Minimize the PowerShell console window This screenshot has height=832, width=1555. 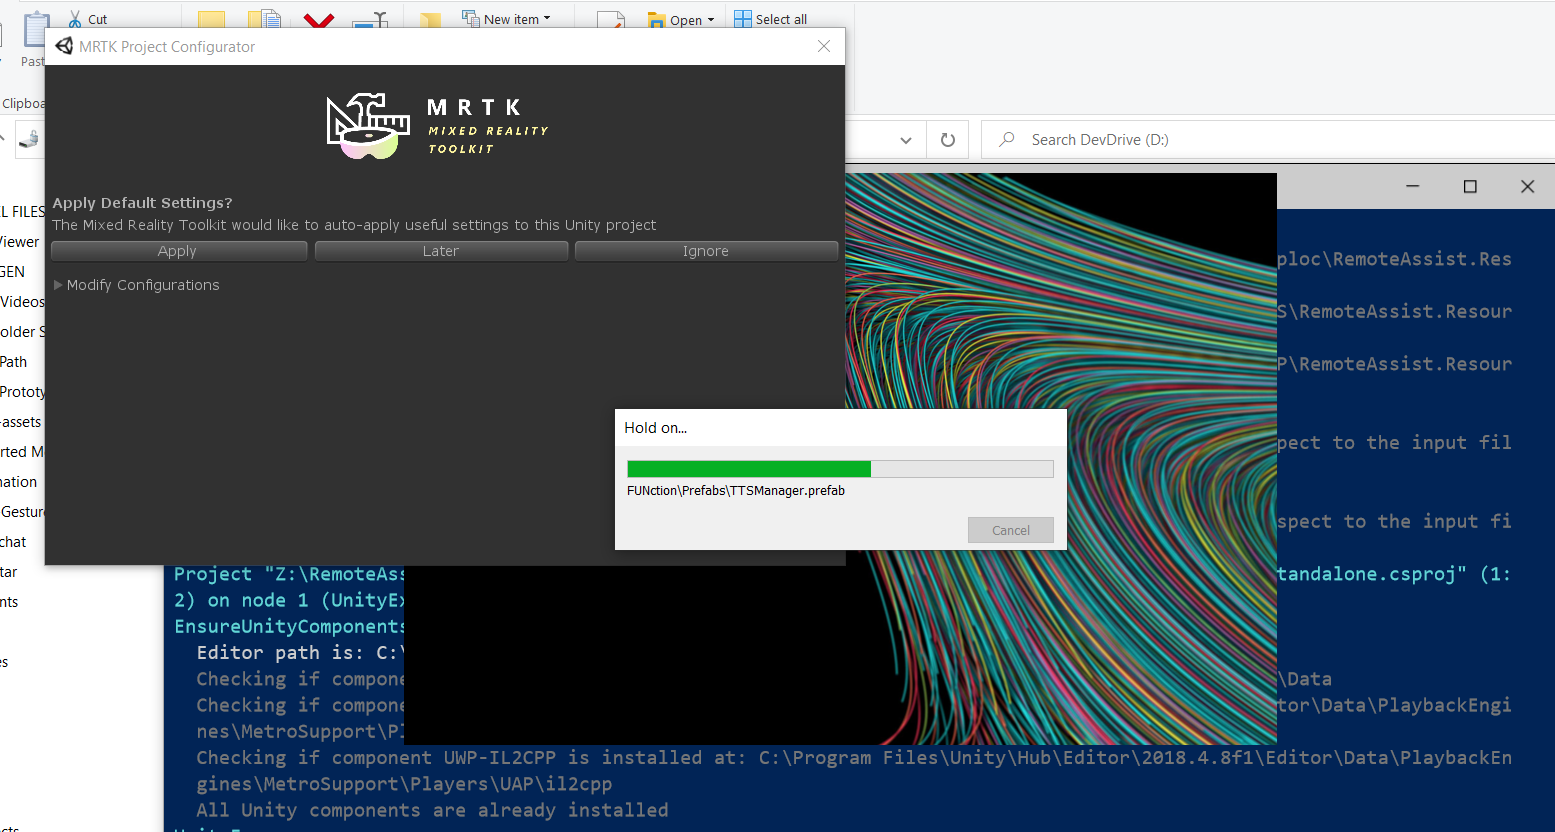pos(1412,186)
